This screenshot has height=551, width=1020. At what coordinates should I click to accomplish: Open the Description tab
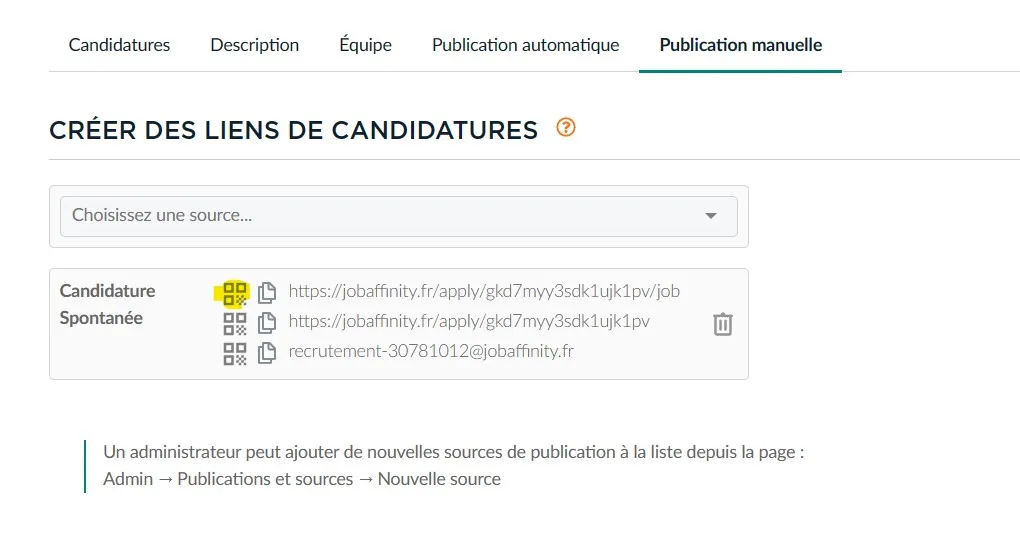click(x=254, y=45)
